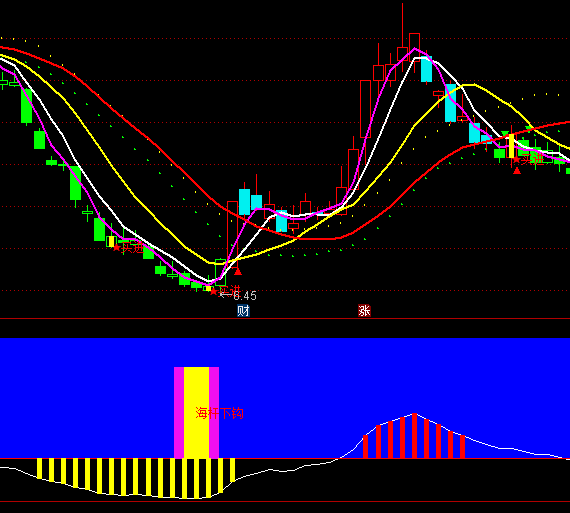
Task: Click the red 涨 badge icon
Action: pyautogui.click(x=364, y=311)
